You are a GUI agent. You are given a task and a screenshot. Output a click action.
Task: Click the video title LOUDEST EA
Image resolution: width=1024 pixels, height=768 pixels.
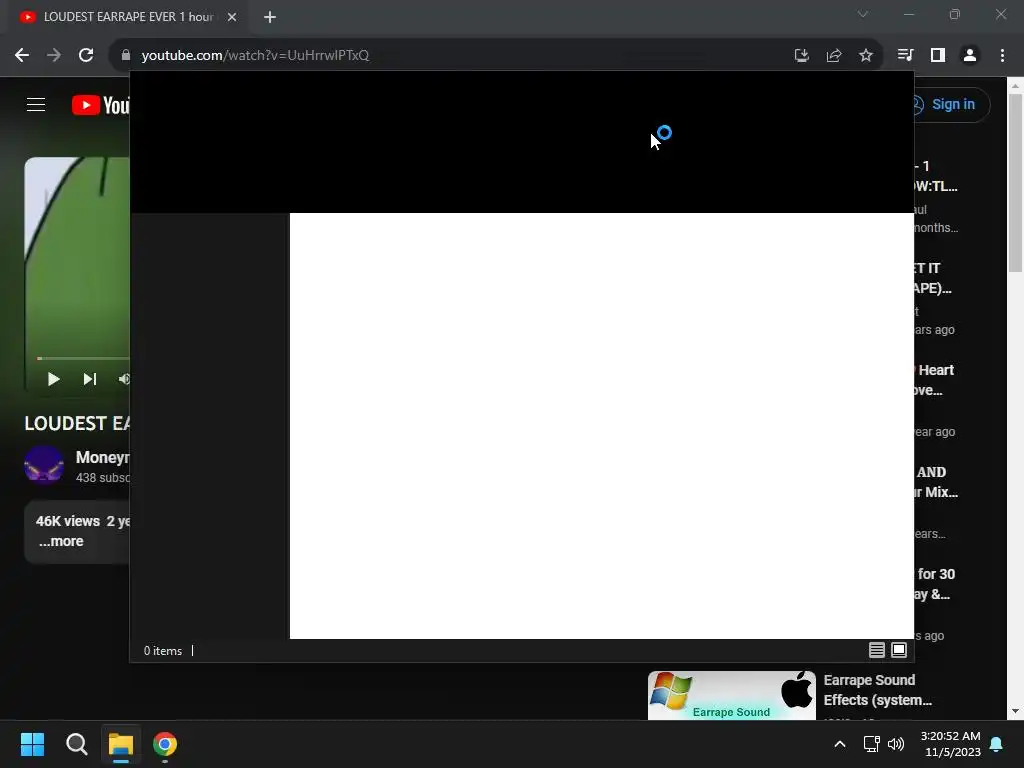click(x=77, y=423)
